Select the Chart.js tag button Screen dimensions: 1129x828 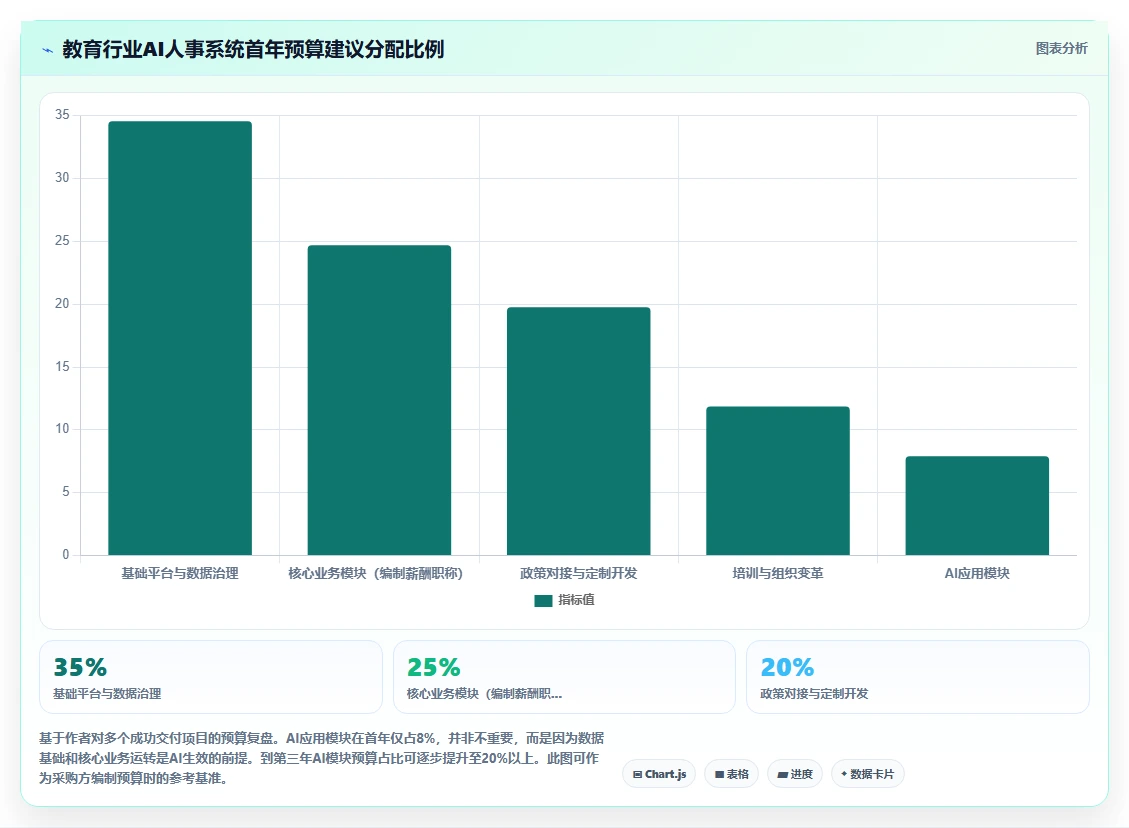tap(659, 774)
